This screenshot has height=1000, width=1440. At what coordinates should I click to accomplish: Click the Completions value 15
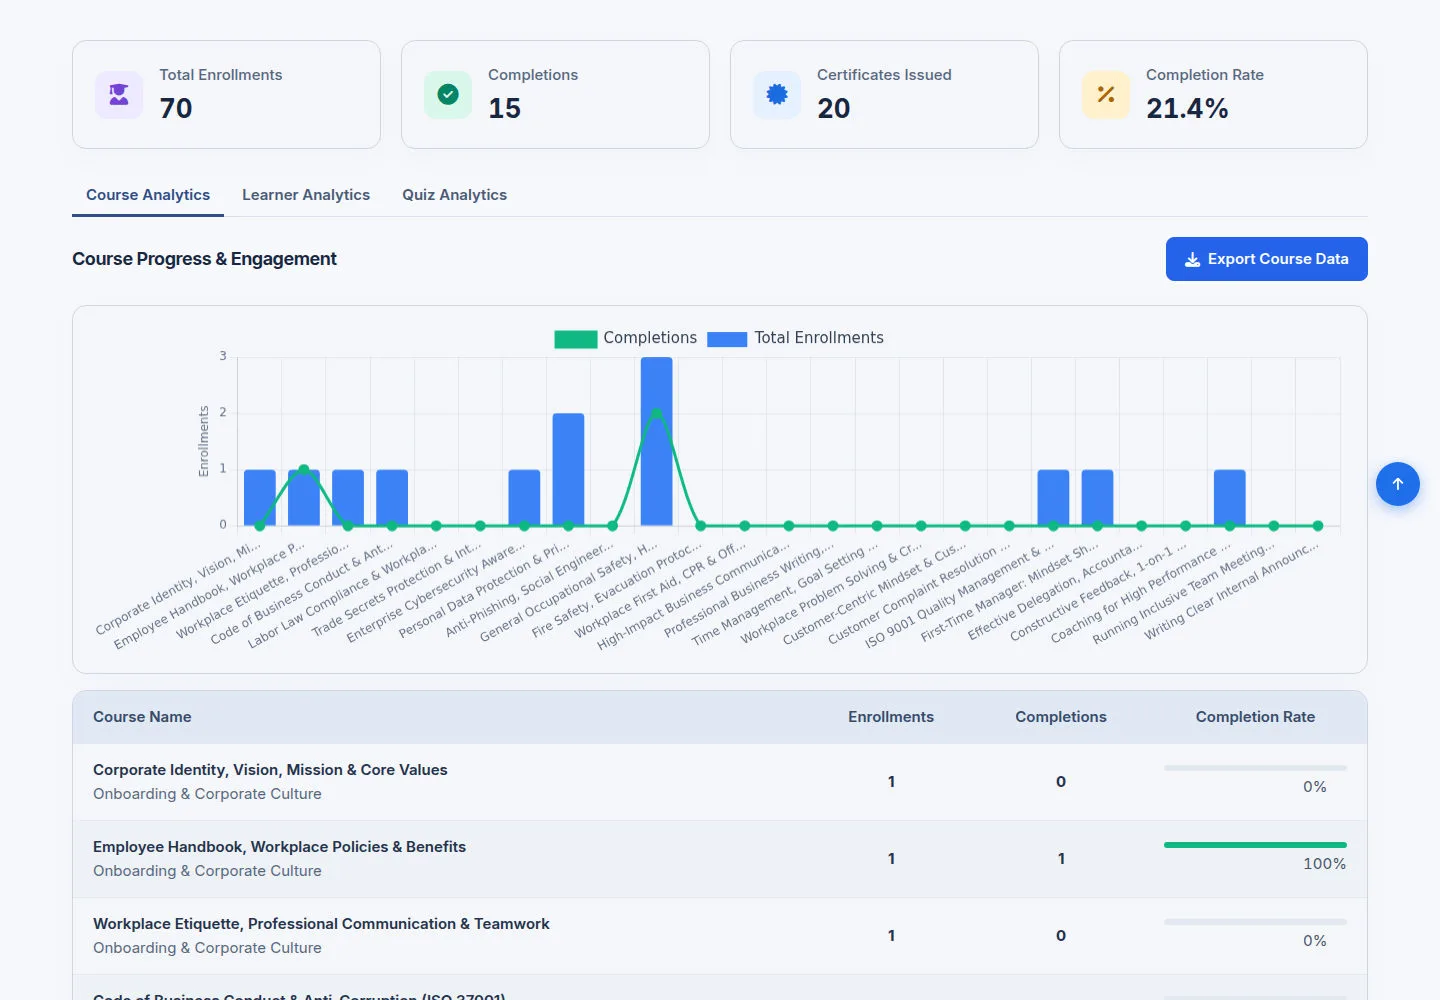click(x=505, y=108)
